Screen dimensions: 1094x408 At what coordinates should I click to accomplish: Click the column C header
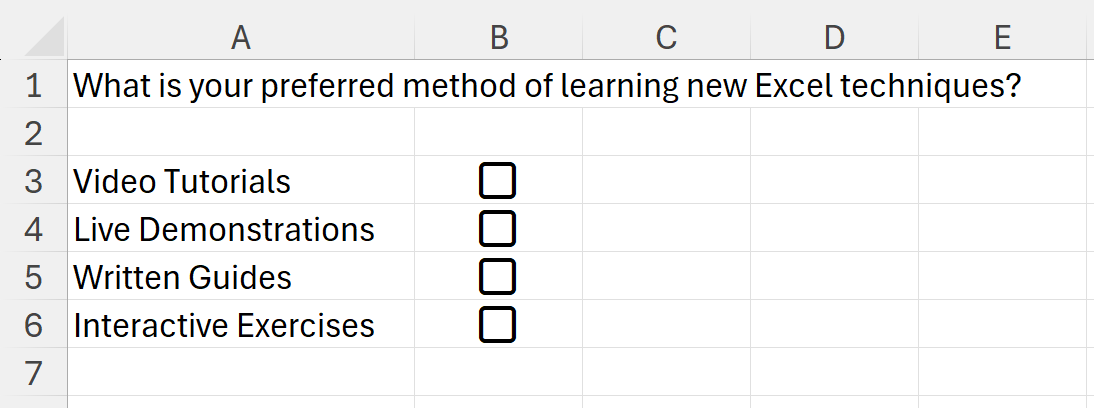[x=666, y=38]
